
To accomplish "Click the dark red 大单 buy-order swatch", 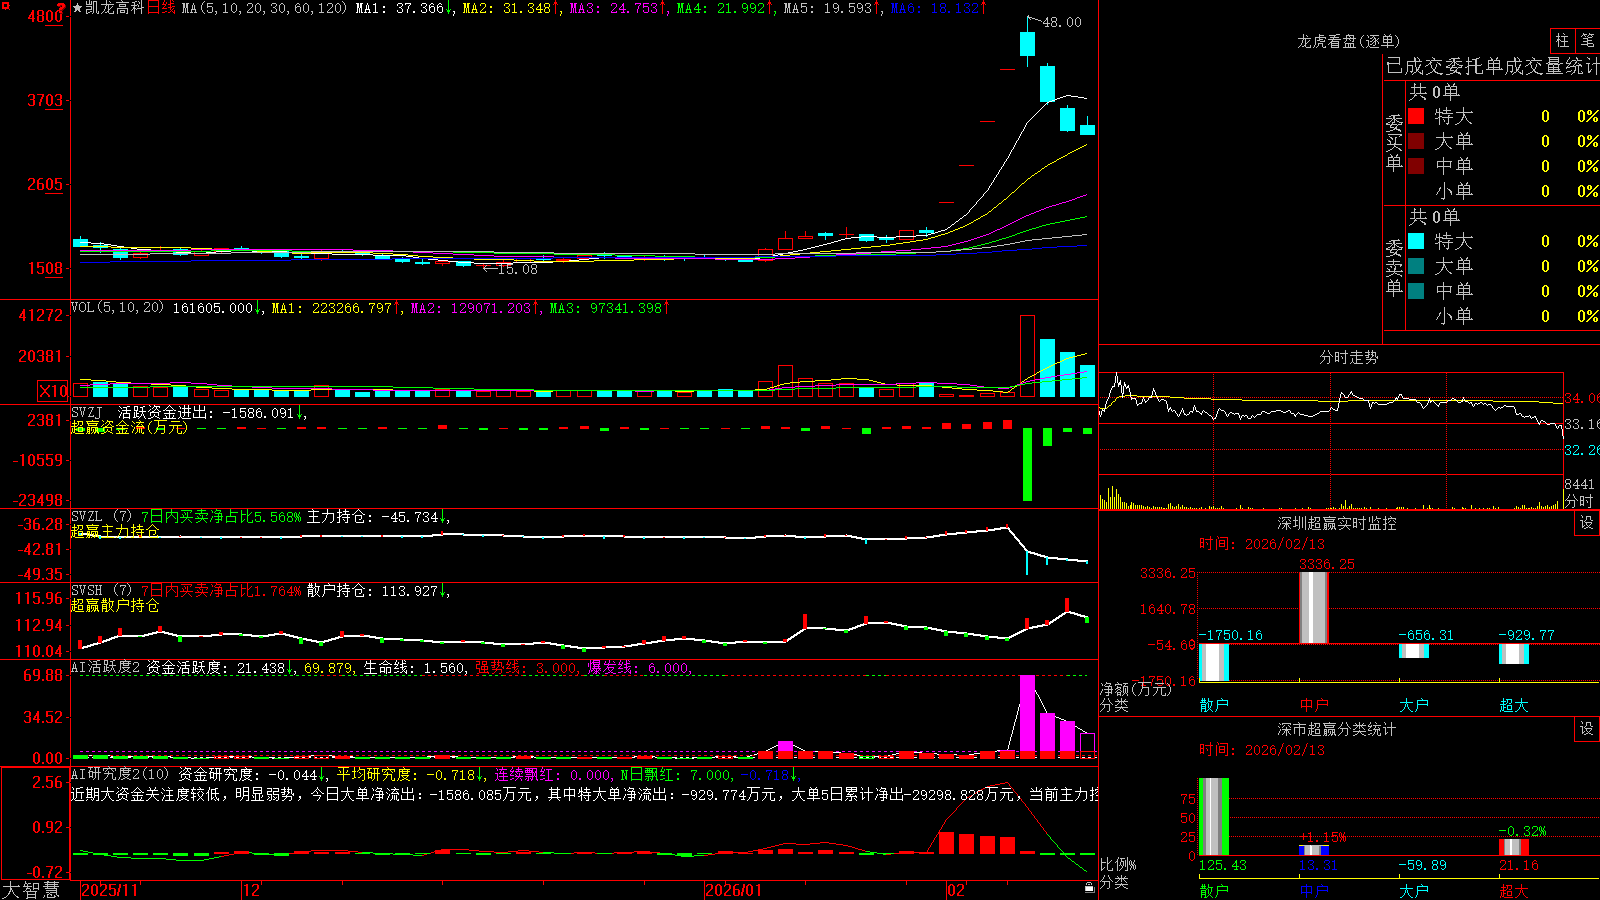I will (x=1416, y=141).
